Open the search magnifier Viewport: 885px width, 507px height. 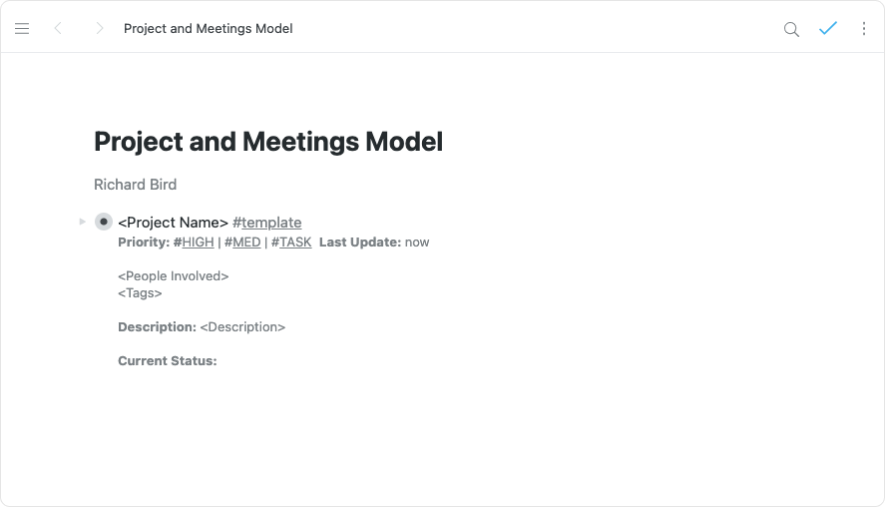tap(791, 29)
